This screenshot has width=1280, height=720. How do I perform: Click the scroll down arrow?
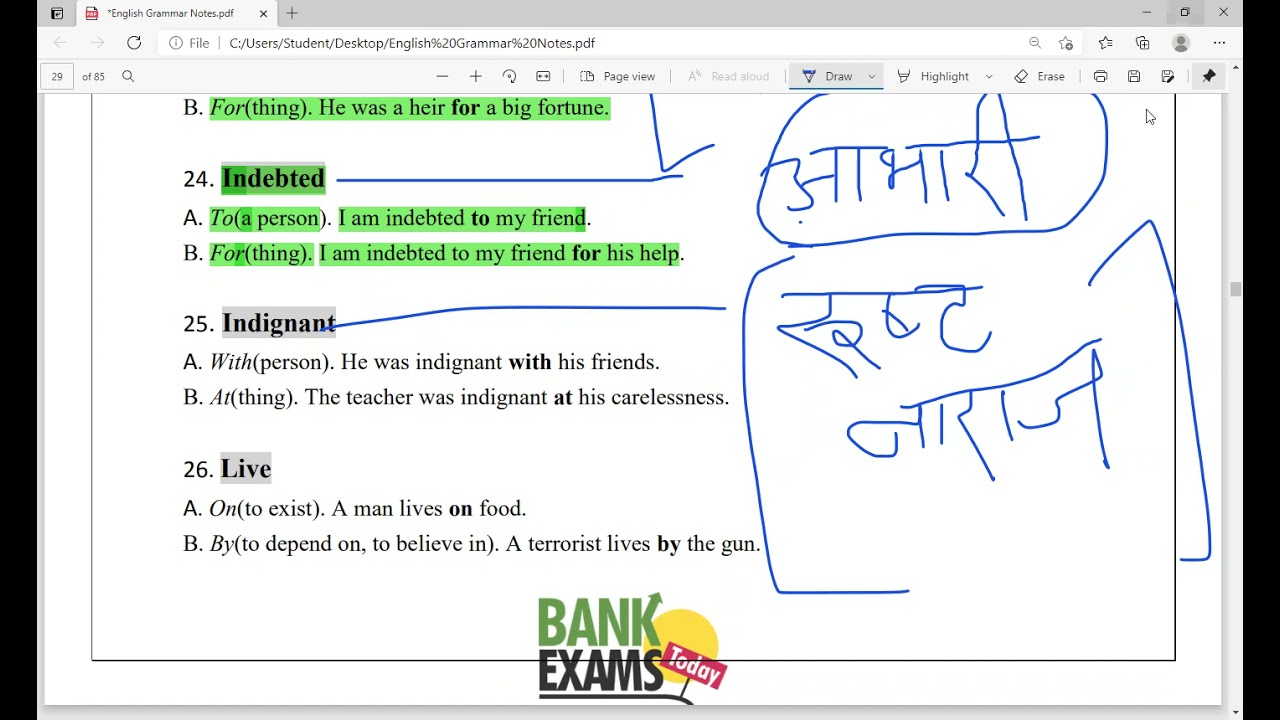pyautogui.click(x=1236, y=712)
